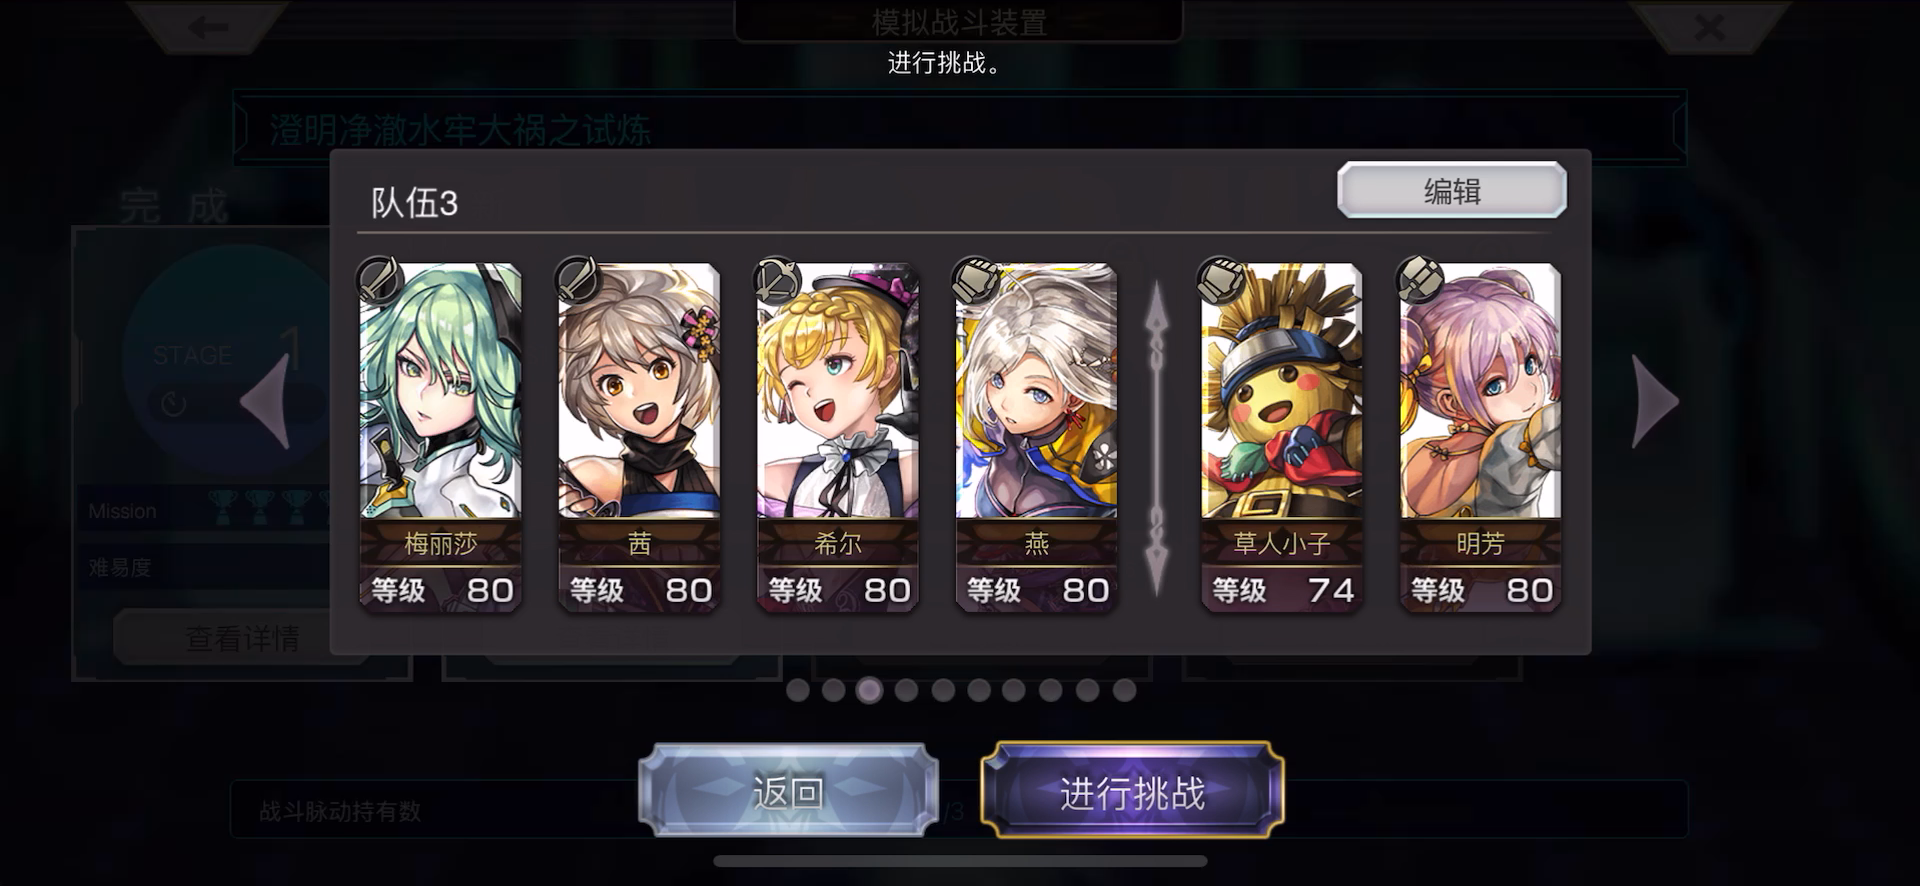
Task: Select the fourth team page dot
Action: pos(906,690)
